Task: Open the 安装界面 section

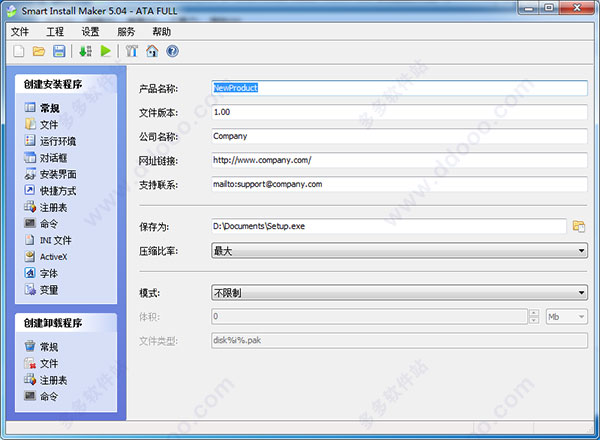Action: pos(50,174)
